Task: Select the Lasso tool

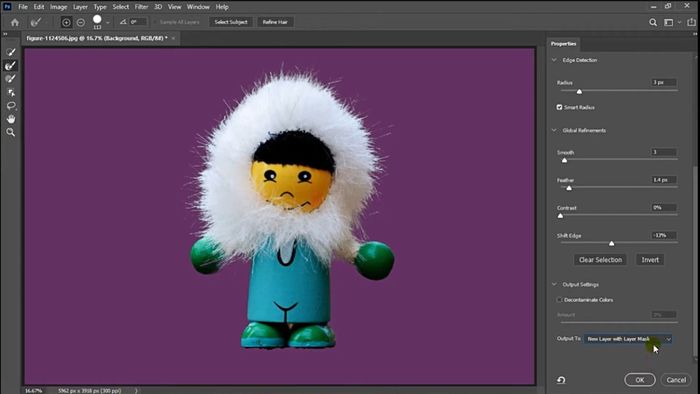Action: coord(11,106)
